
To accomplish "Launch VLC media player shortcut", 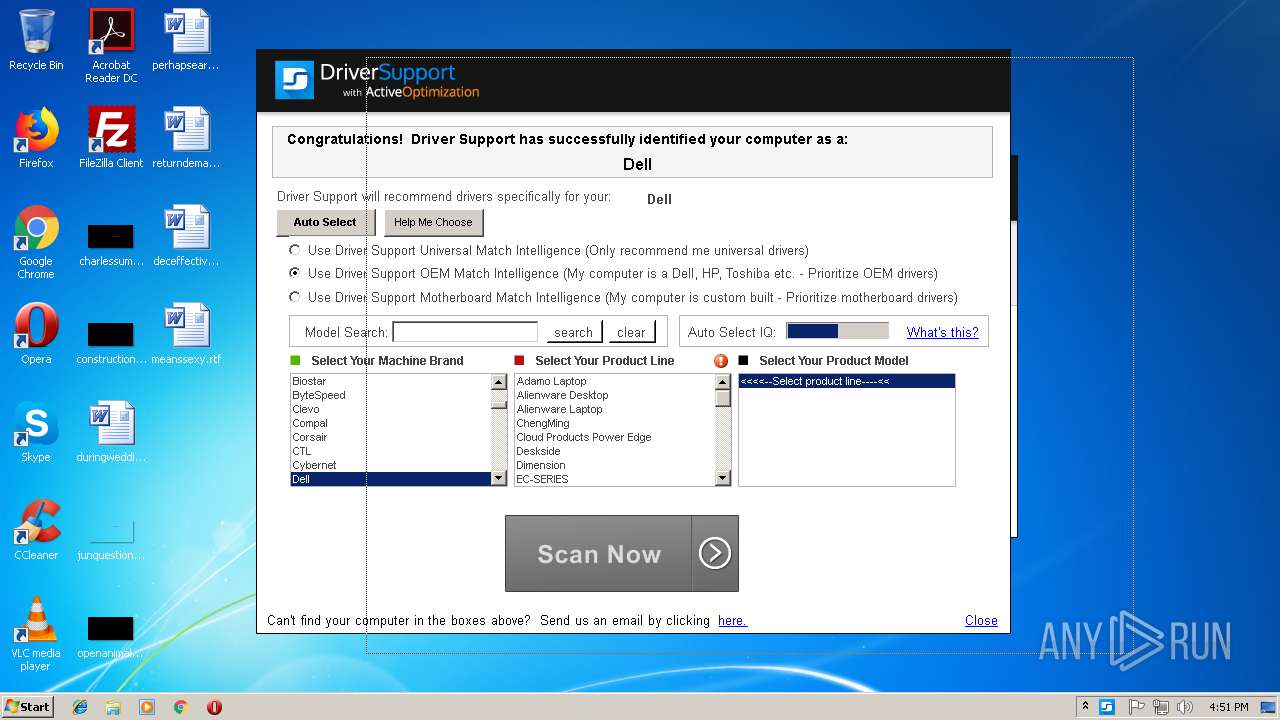I will click(36, 634).
